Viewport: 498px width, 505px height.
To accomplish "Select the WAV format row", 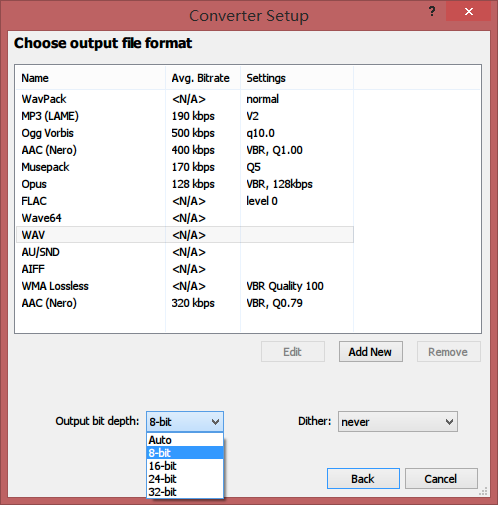I will pos(185,235).
